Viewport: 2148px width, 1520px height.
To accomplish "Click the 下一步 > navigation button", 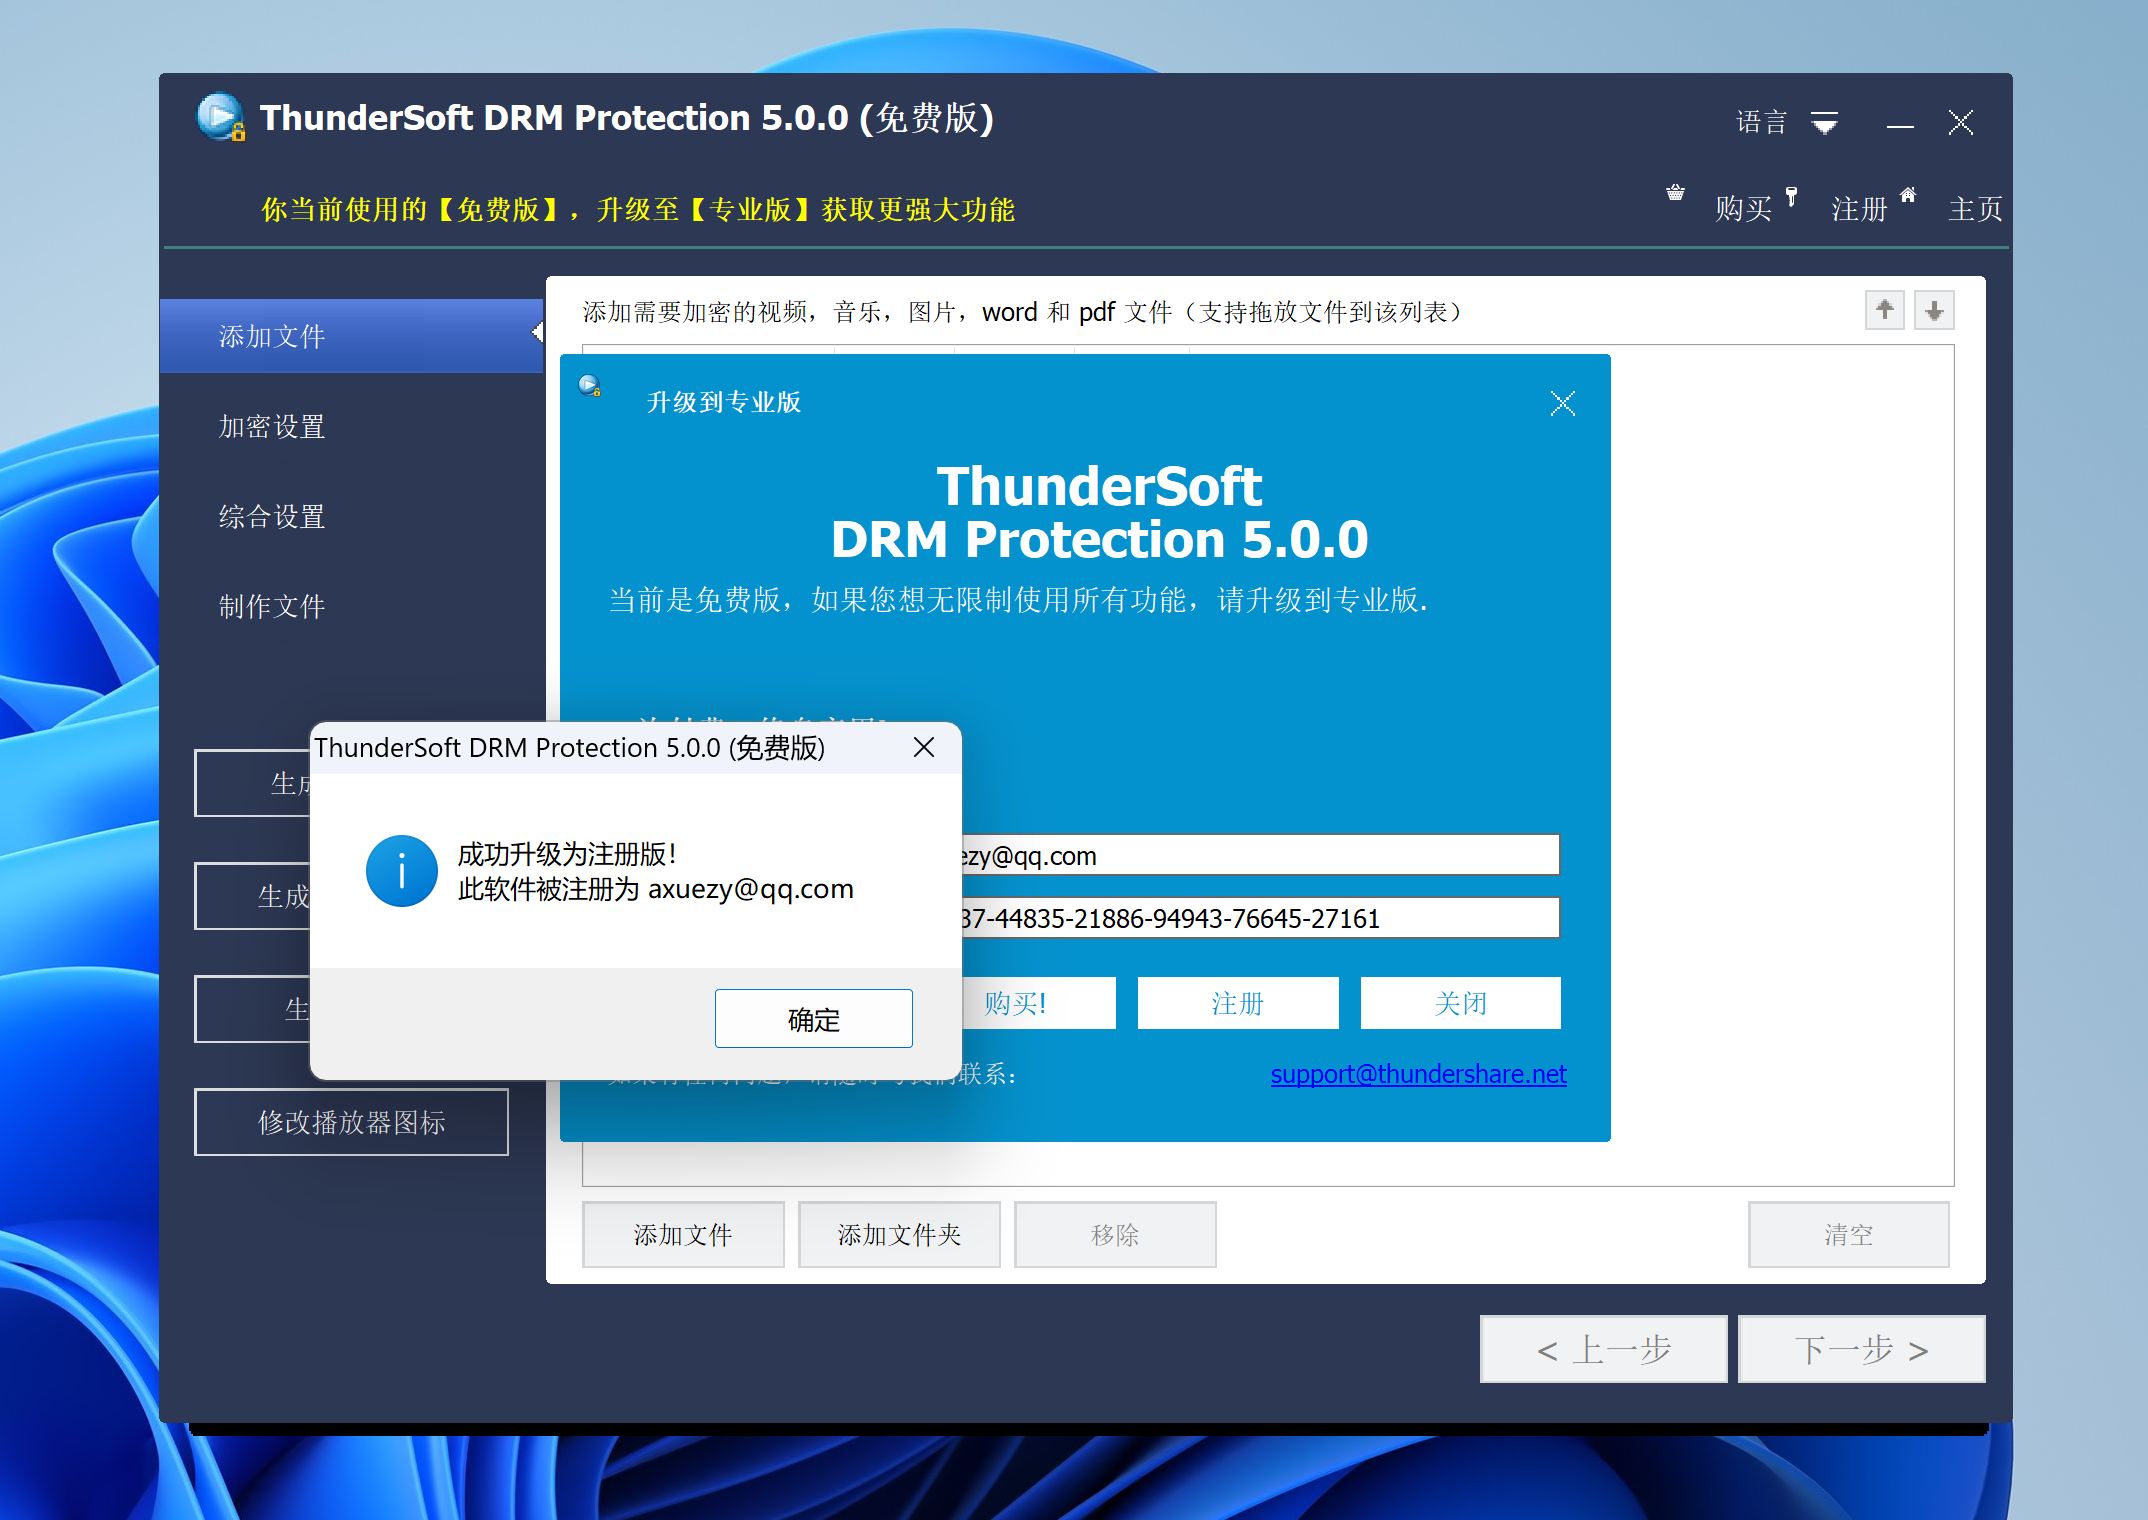I will [1860, 1350].
